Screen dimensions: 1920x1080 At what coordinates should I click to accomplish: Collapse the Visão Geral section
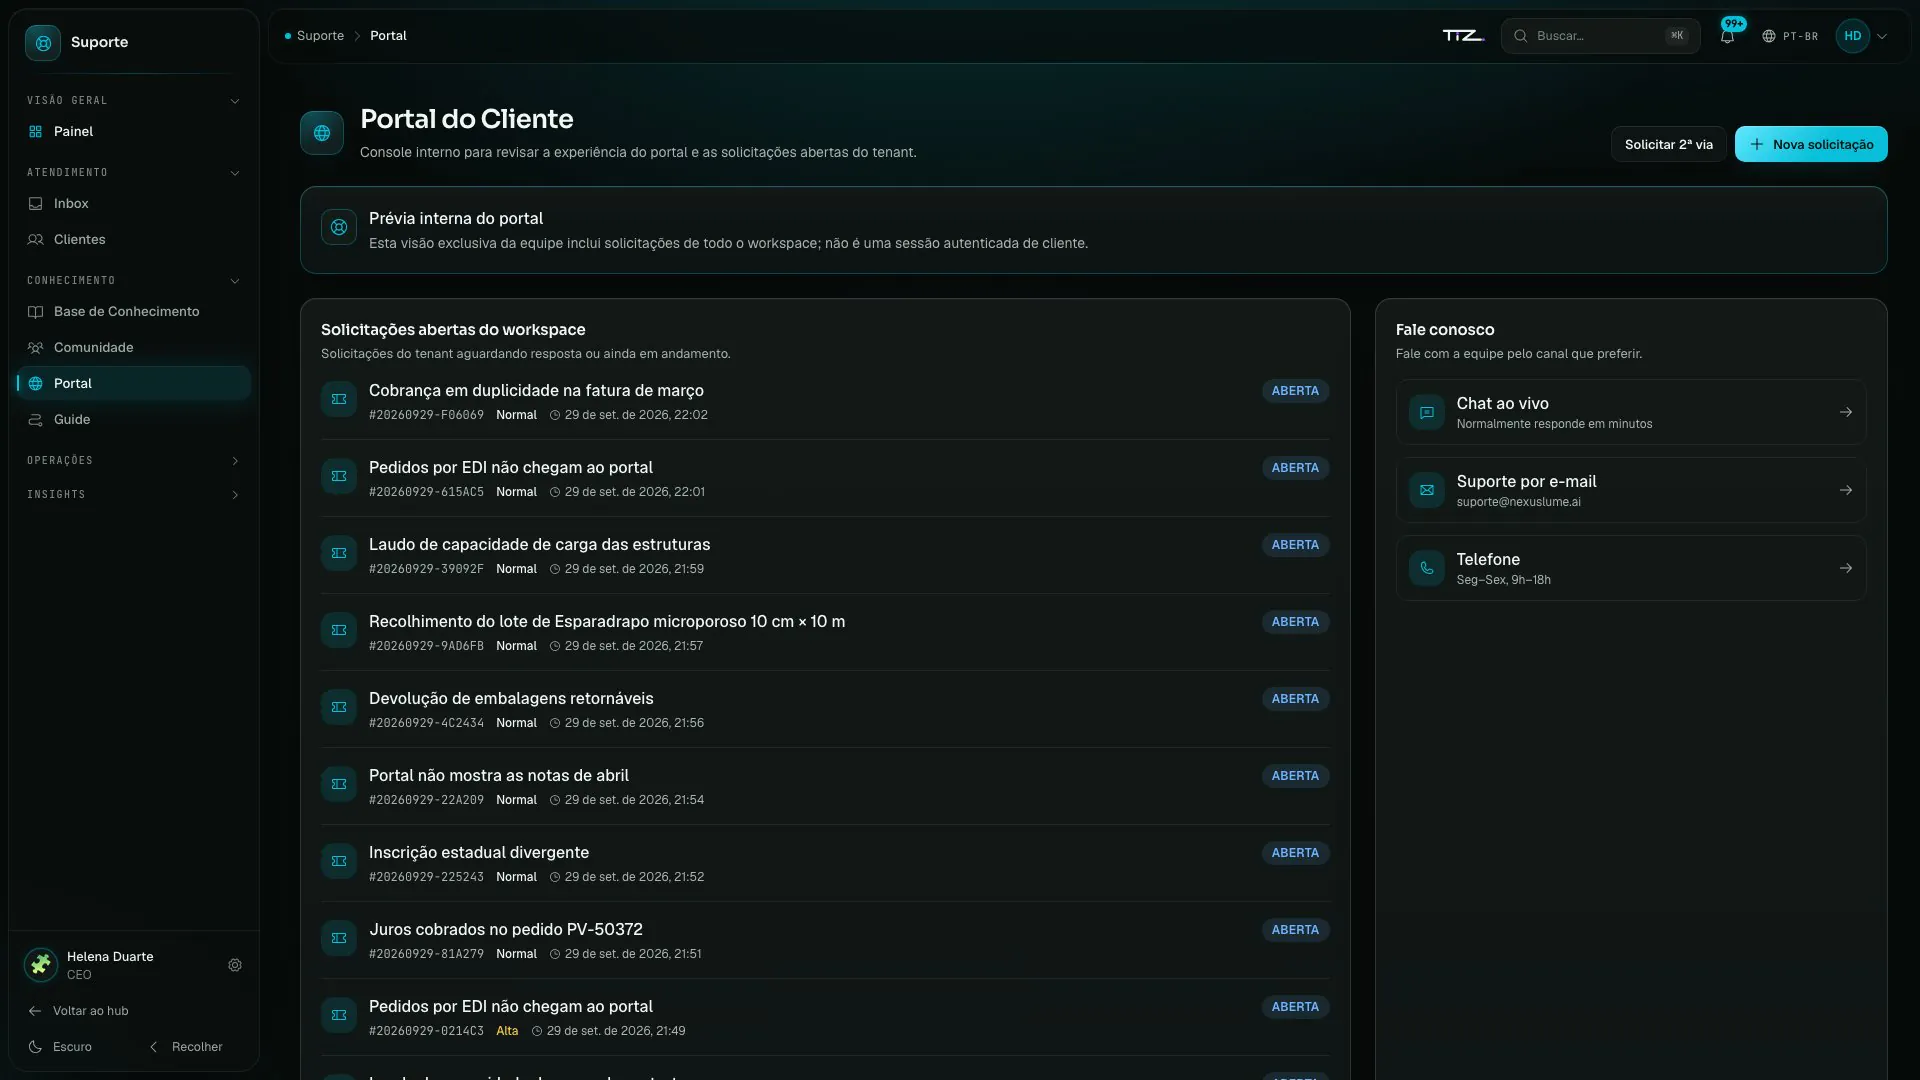(x=134, y=101)
